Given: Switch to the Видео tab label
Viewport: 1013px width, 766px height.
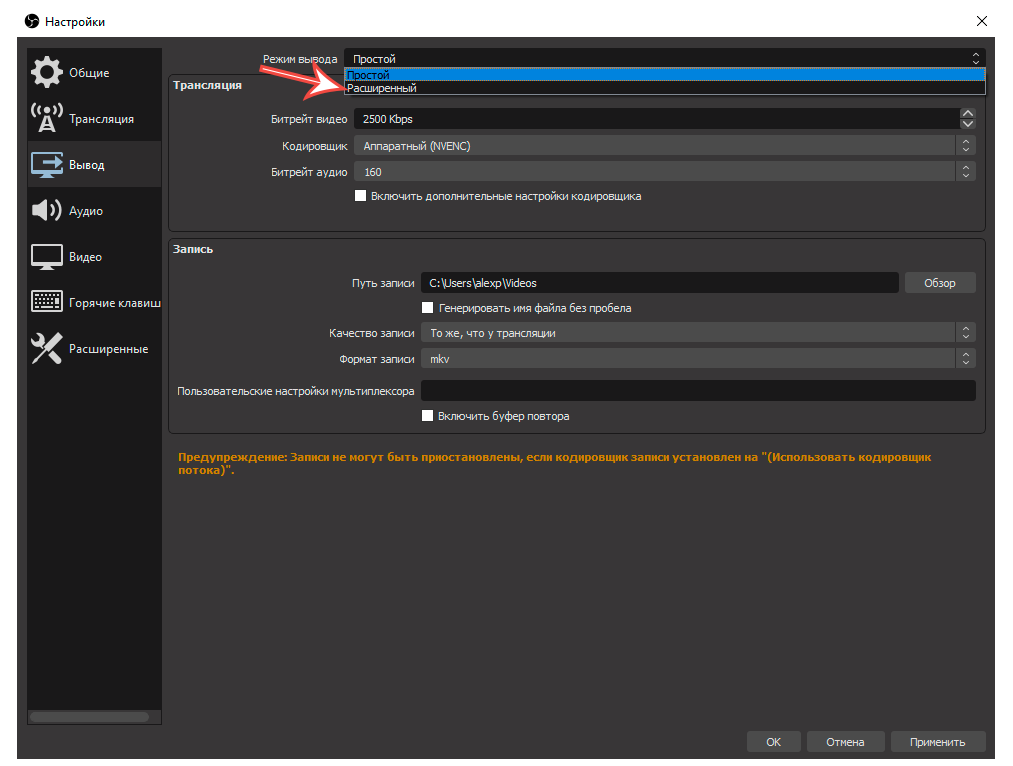Looking at the screenshot, I should click(x=85, y=257).
